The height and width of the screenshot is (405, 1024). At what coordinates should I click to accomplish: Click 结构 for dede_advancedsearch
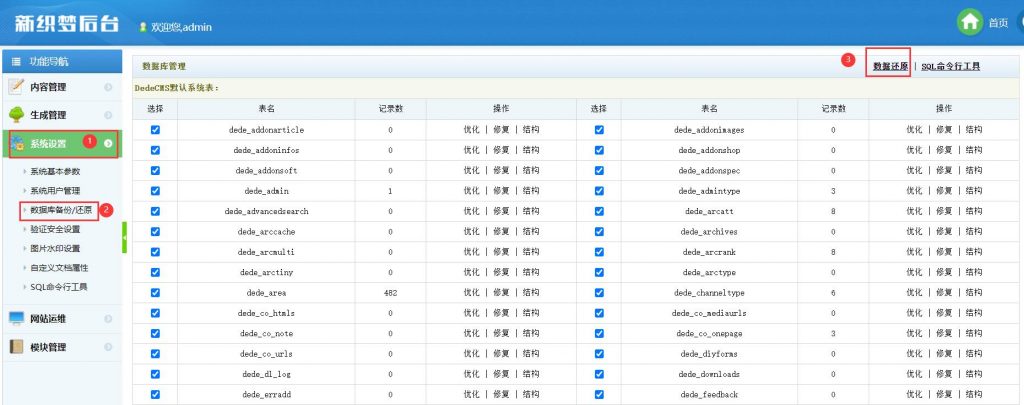point(531,211)
